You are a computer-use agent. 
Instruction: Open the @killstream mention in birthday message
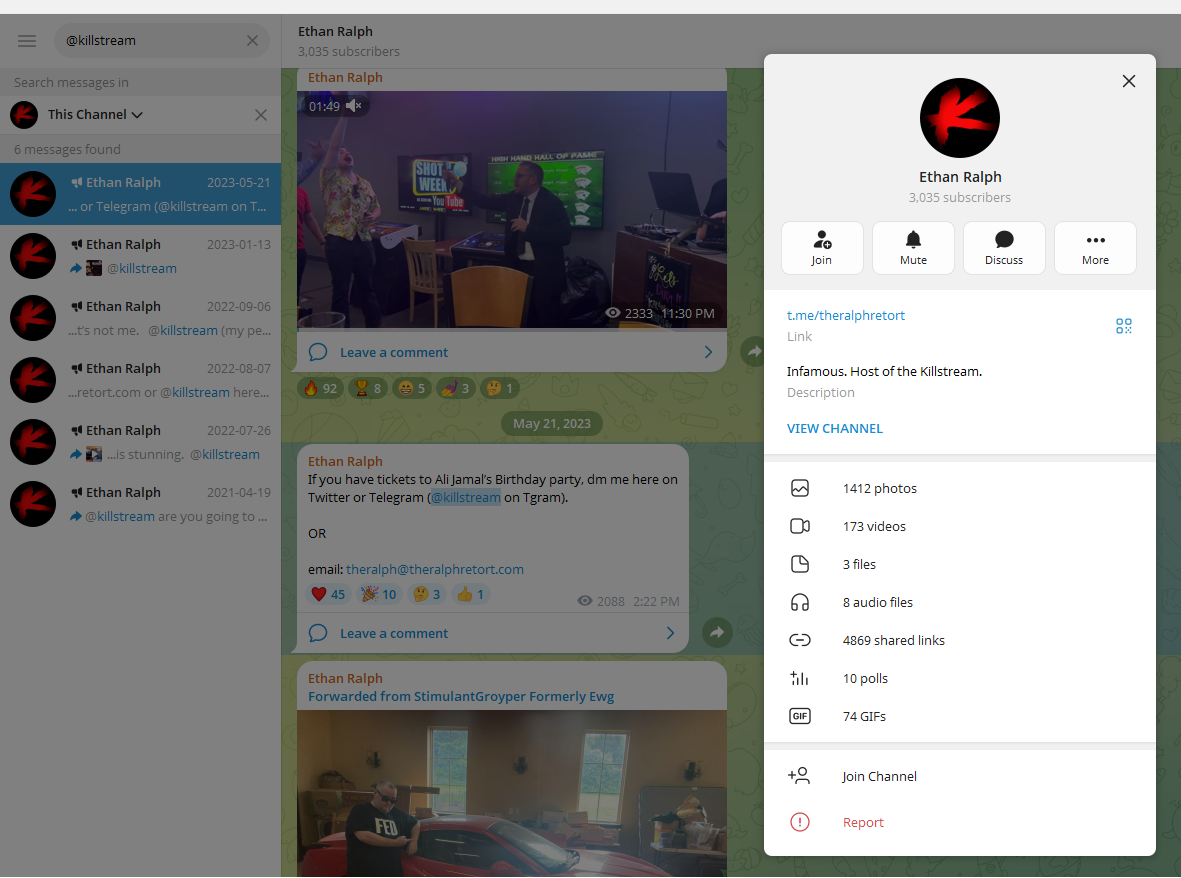point(465,497)
